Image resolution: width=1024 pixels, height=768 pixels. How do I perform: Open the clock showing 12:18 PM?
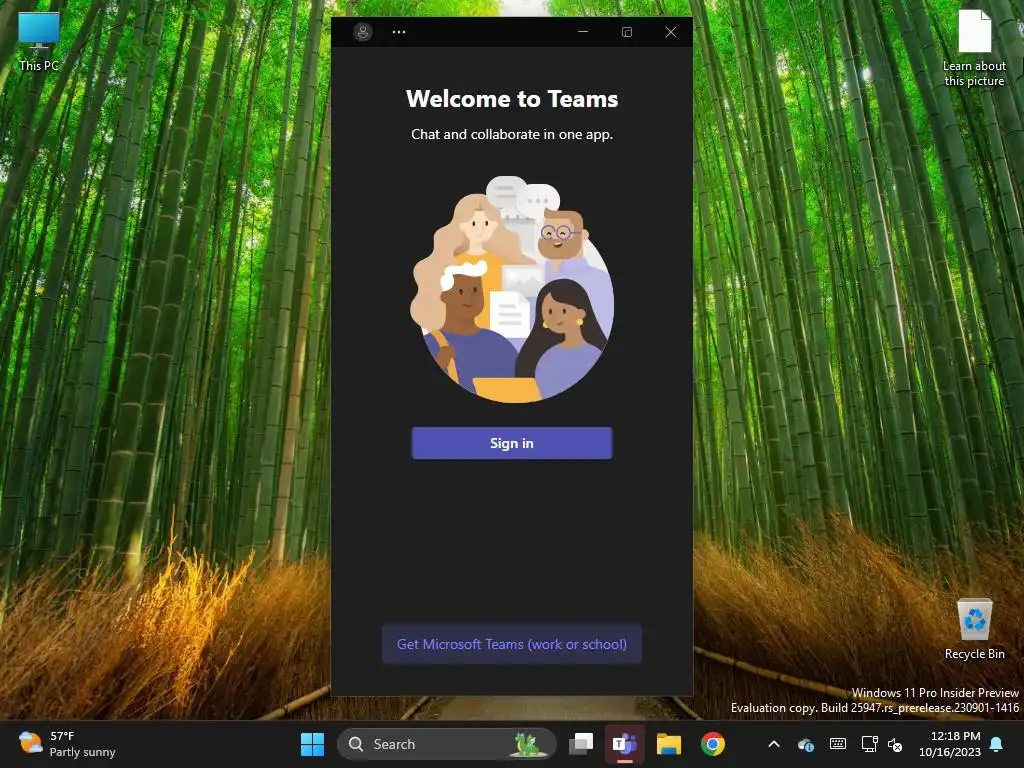coord(949,744)
